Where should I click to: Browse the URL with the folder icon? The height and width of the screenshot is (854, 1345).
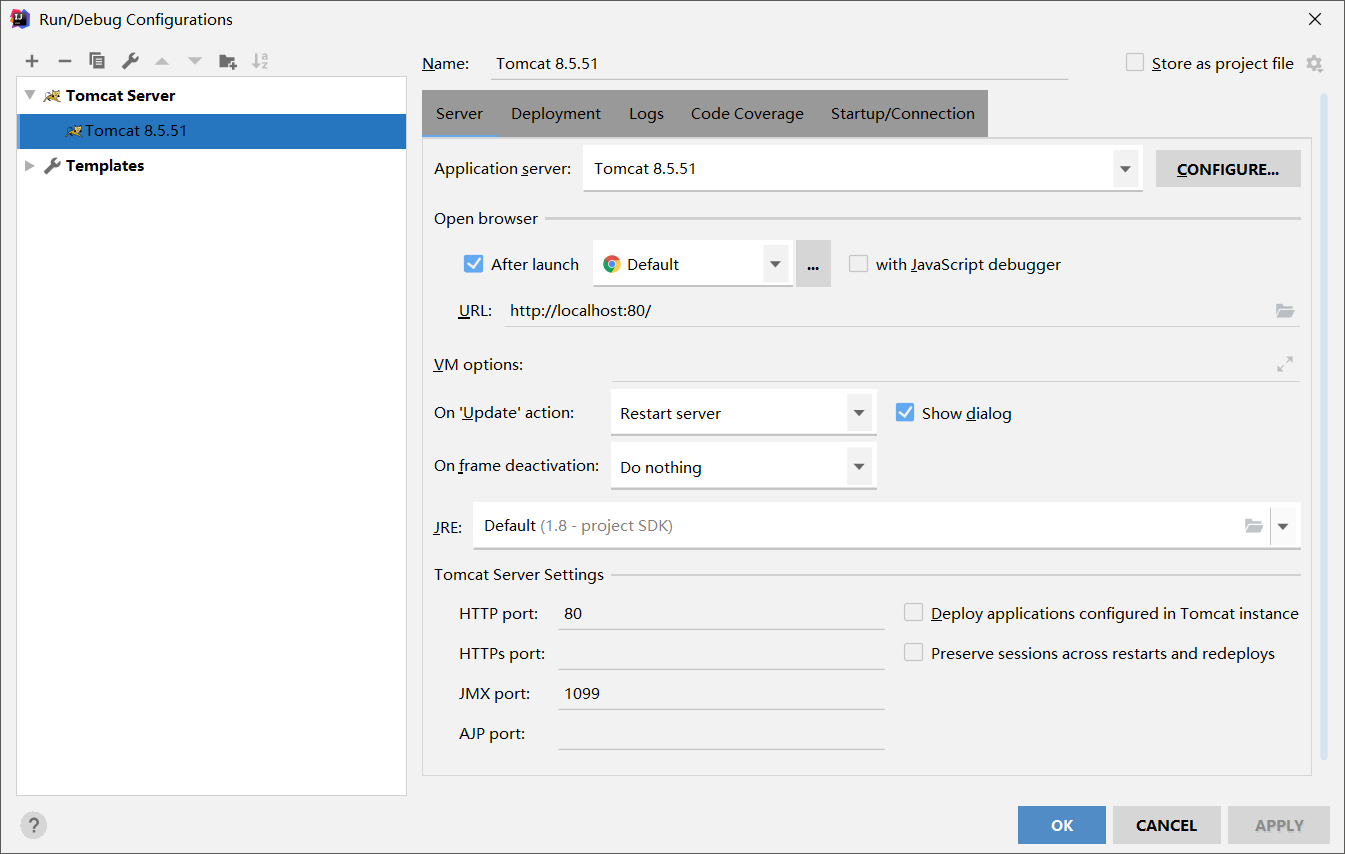1285,311
